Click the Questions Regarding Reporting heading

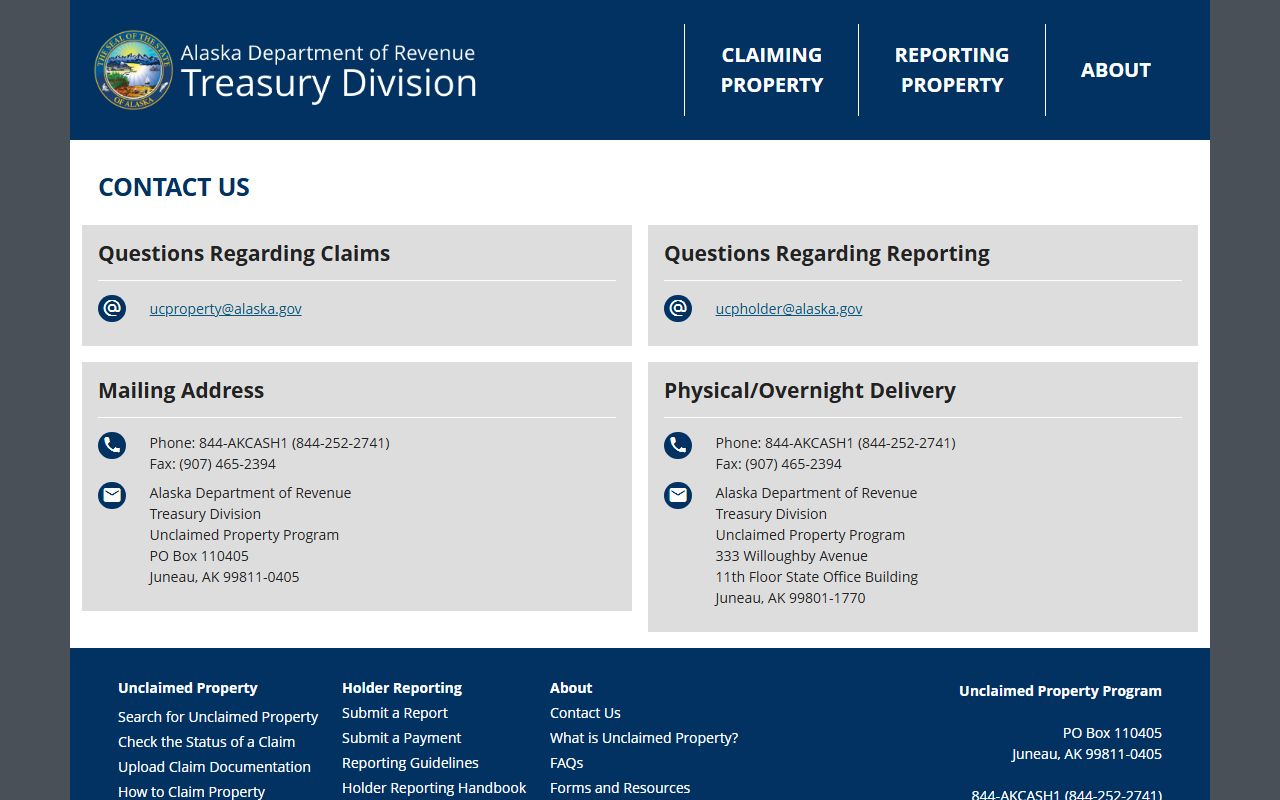[x=827, y=254]
